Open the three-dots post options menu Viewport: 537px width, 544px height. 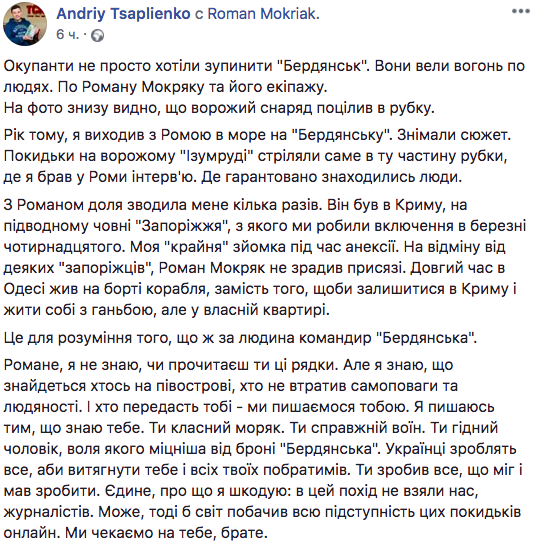click(x=521, y=11)
